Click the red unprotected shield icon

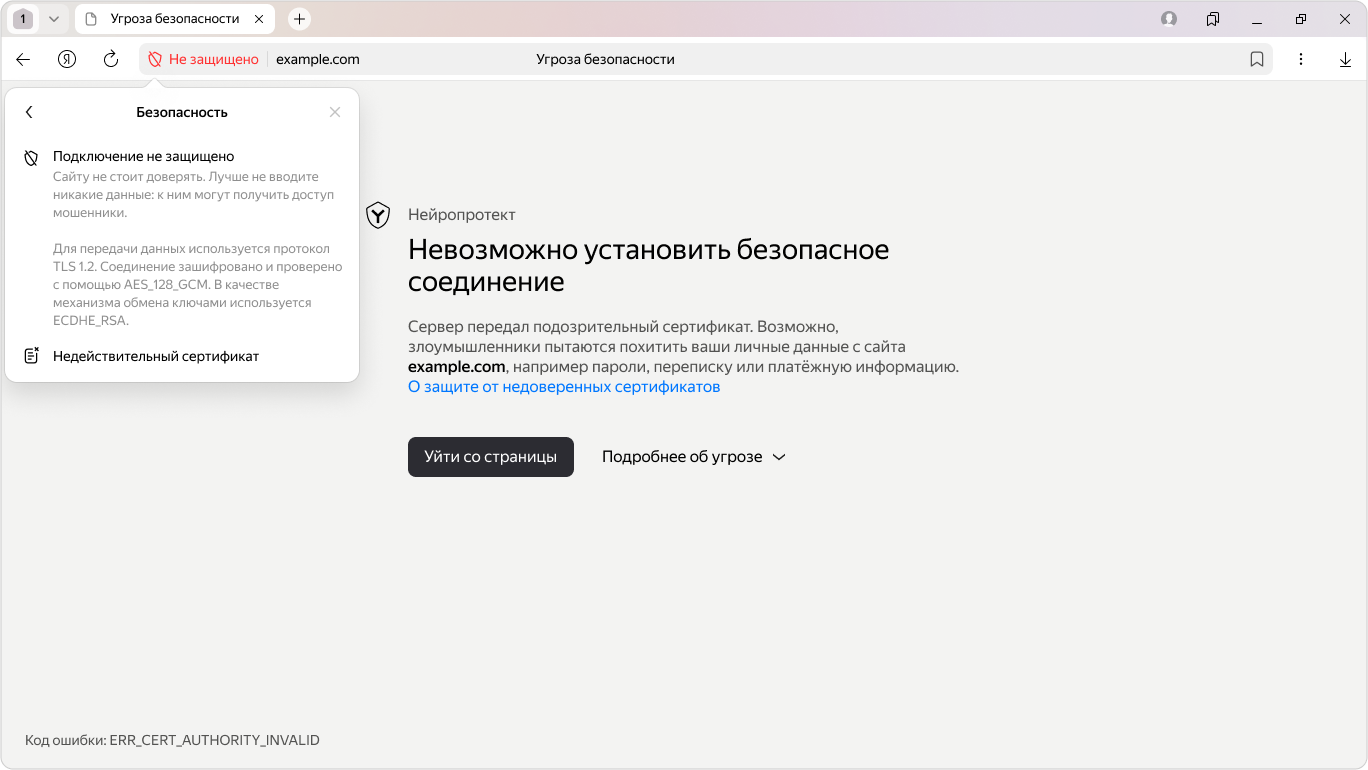155,60
